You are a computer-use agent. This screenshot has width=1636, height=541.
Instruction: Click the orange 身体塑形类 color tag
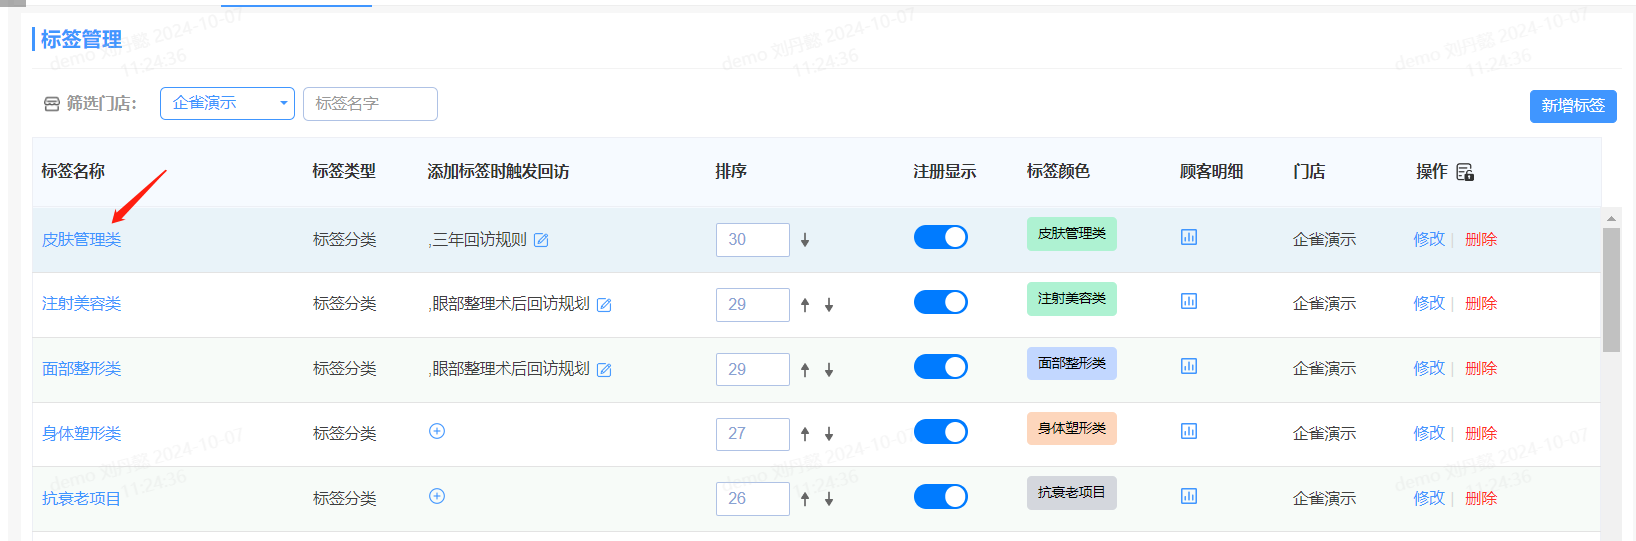point(1071,429)
